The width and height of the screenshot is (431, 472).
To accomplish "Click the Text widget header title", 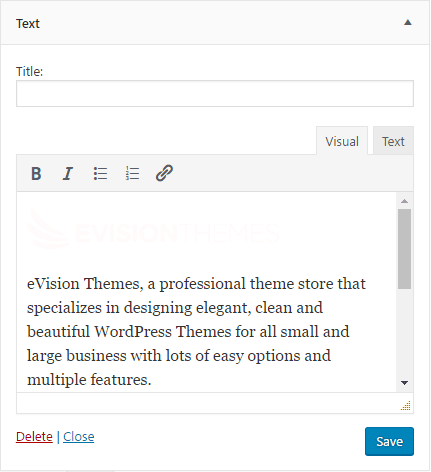I will [28, 24].
